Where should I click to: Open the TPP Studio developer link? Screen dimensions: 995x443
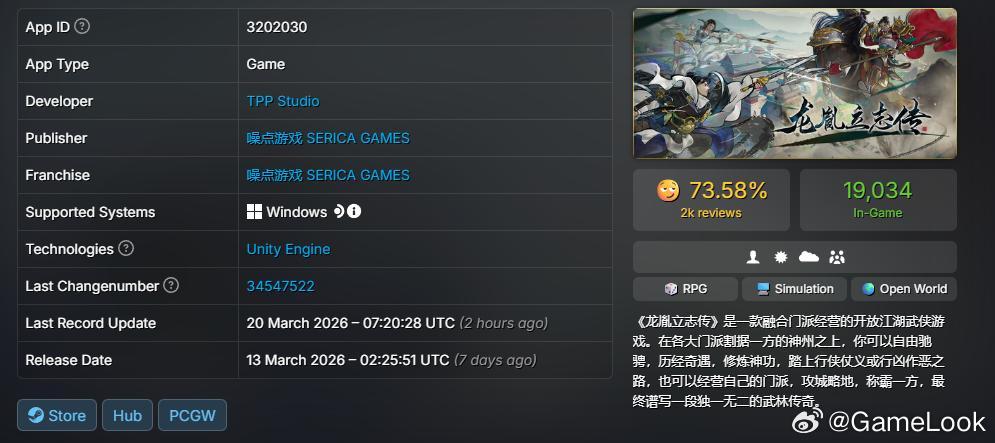click(x=283, y=101)
